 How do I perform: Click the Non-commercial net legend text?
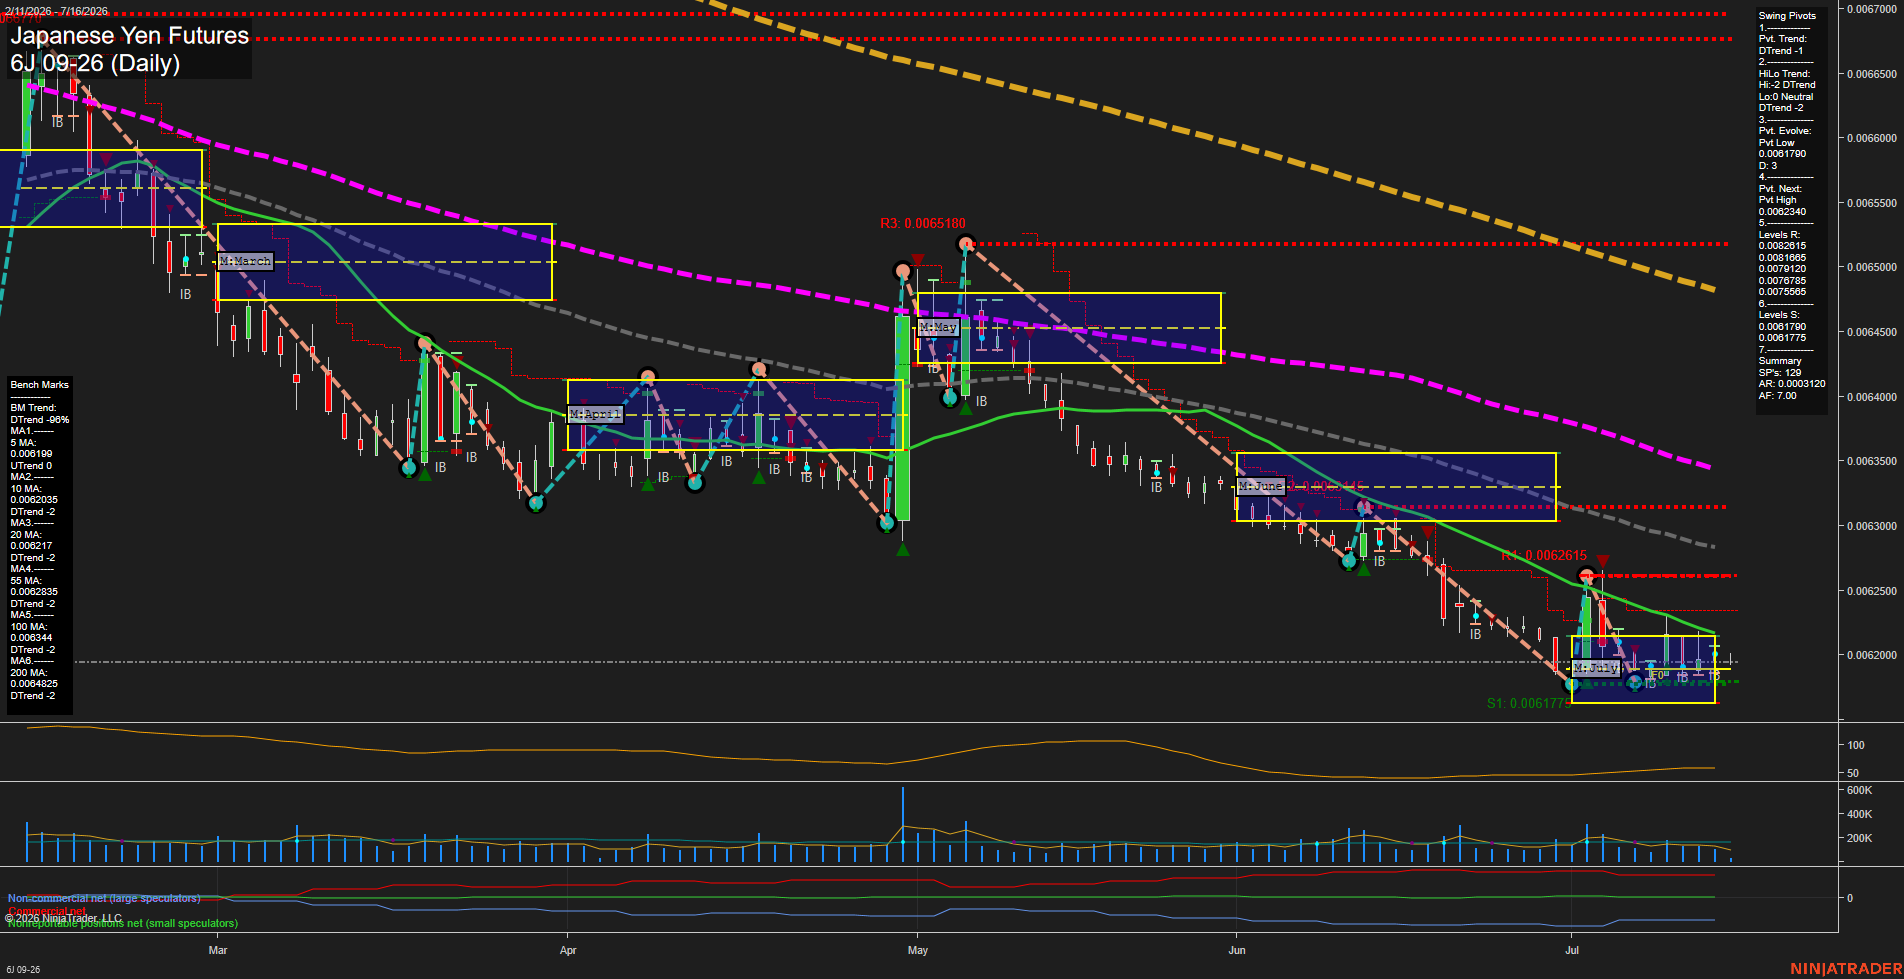click(x=104, y=898)
